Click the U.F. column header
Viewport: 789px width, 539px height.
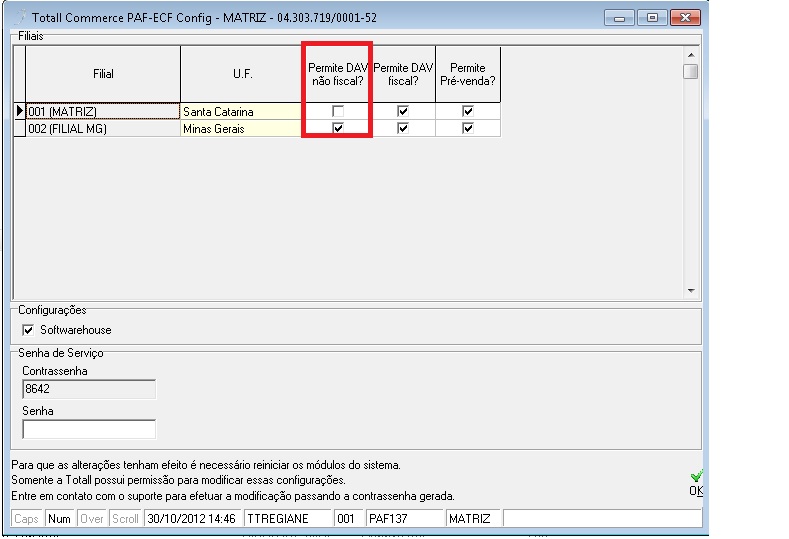(x=242, y=74)
